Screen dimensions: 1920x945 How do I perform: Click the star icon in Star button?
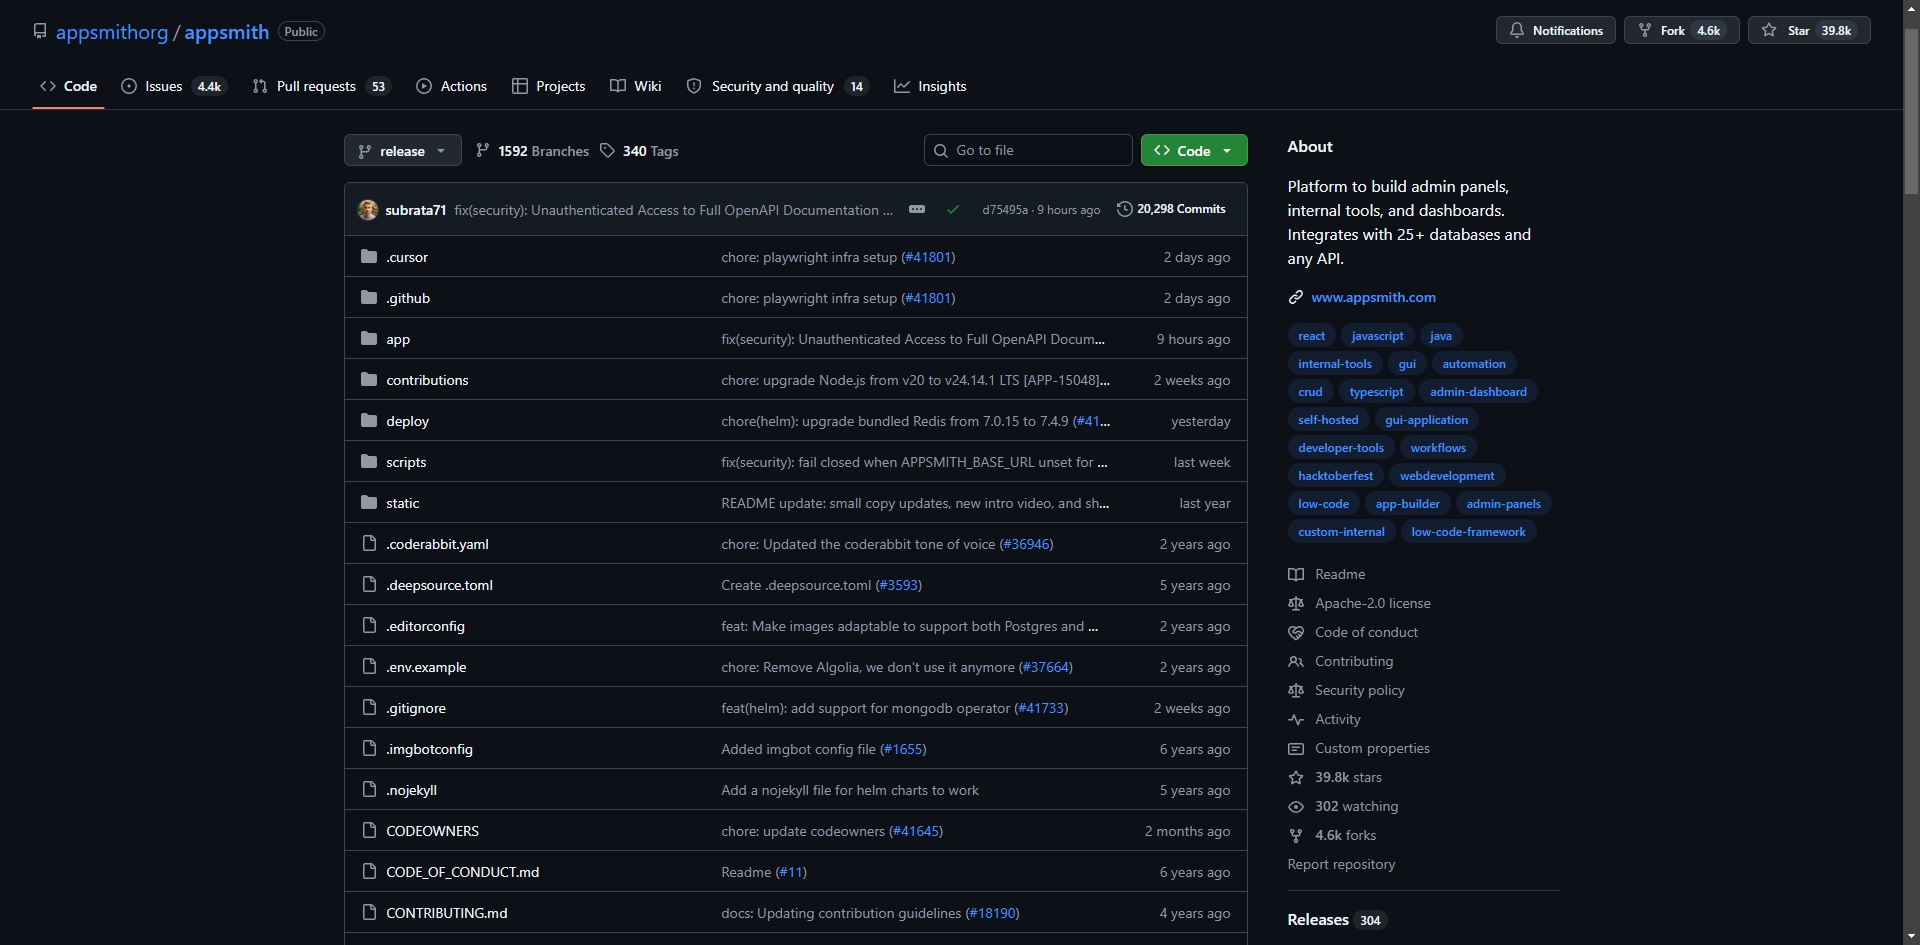(1769, 31)
